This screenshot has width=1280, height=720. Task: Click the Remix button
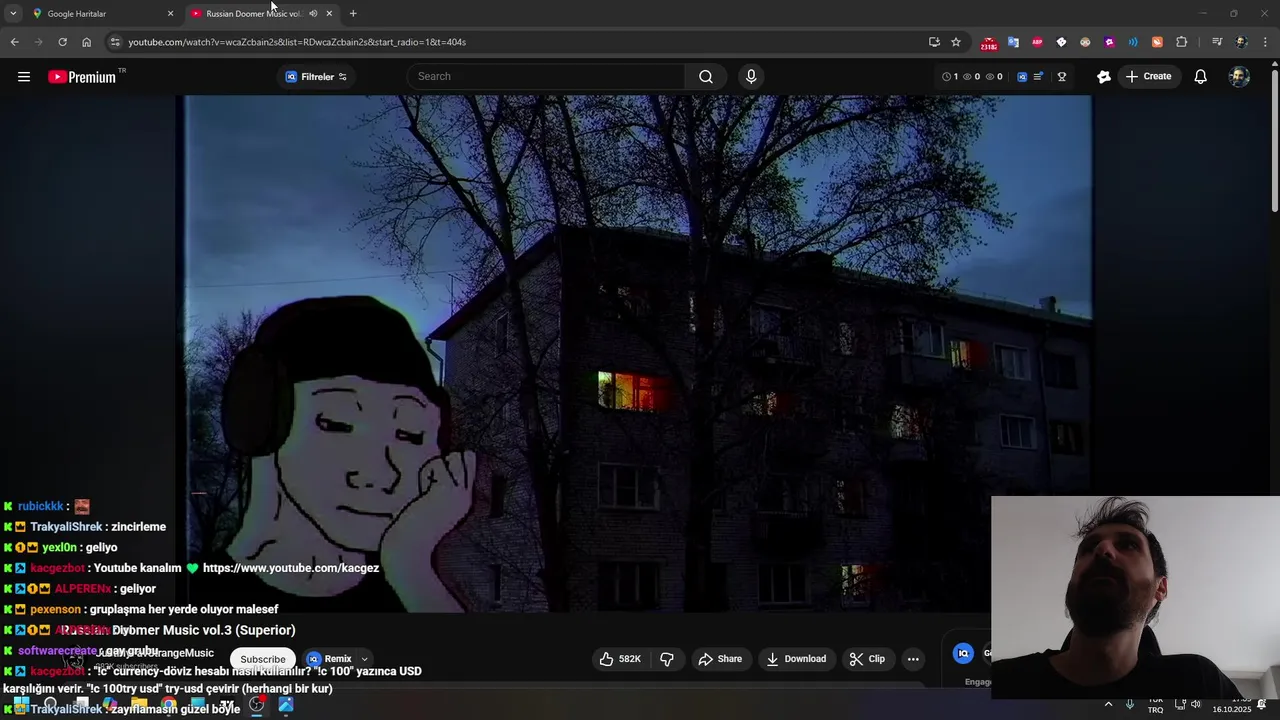click(x=330, y=659)
